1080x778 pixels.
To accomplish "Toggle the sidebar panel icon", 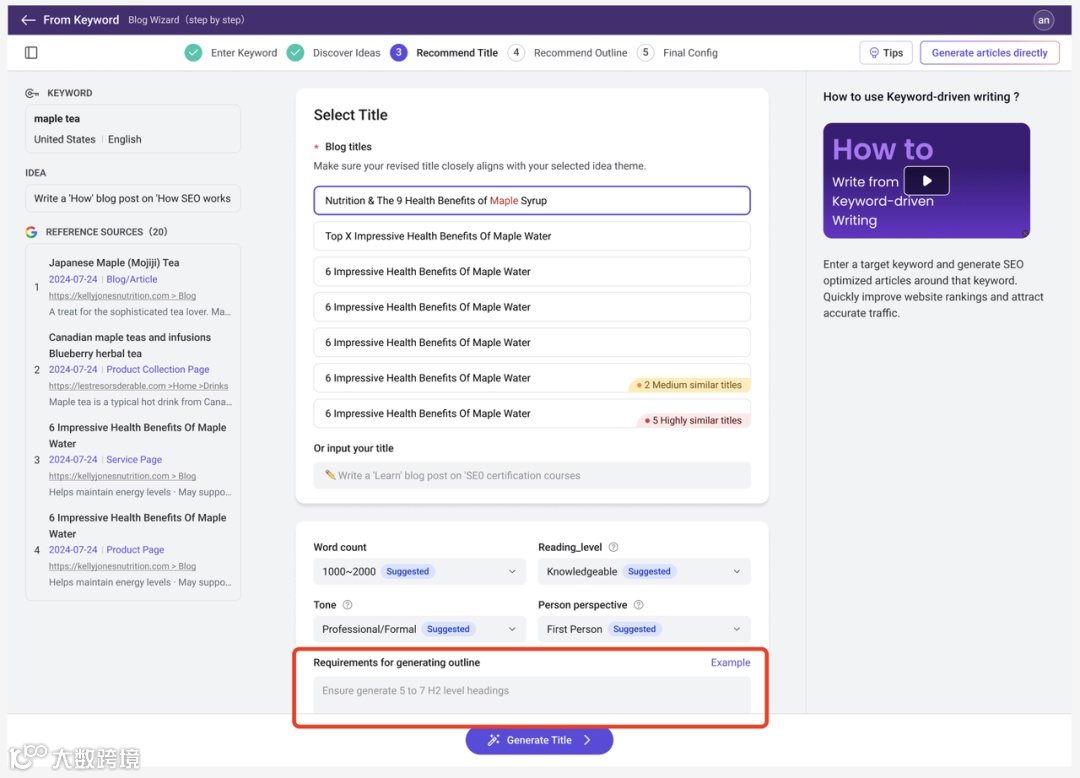I will [31, 53].
